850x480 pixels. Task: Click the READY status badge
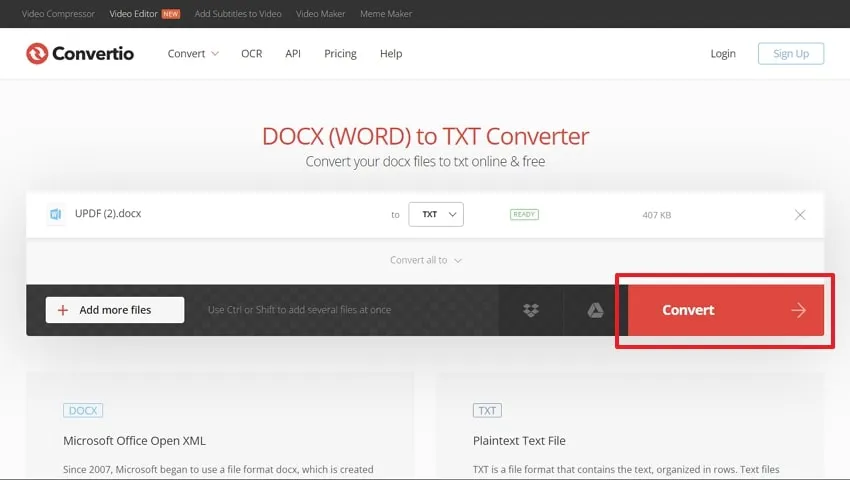point(524,214)
